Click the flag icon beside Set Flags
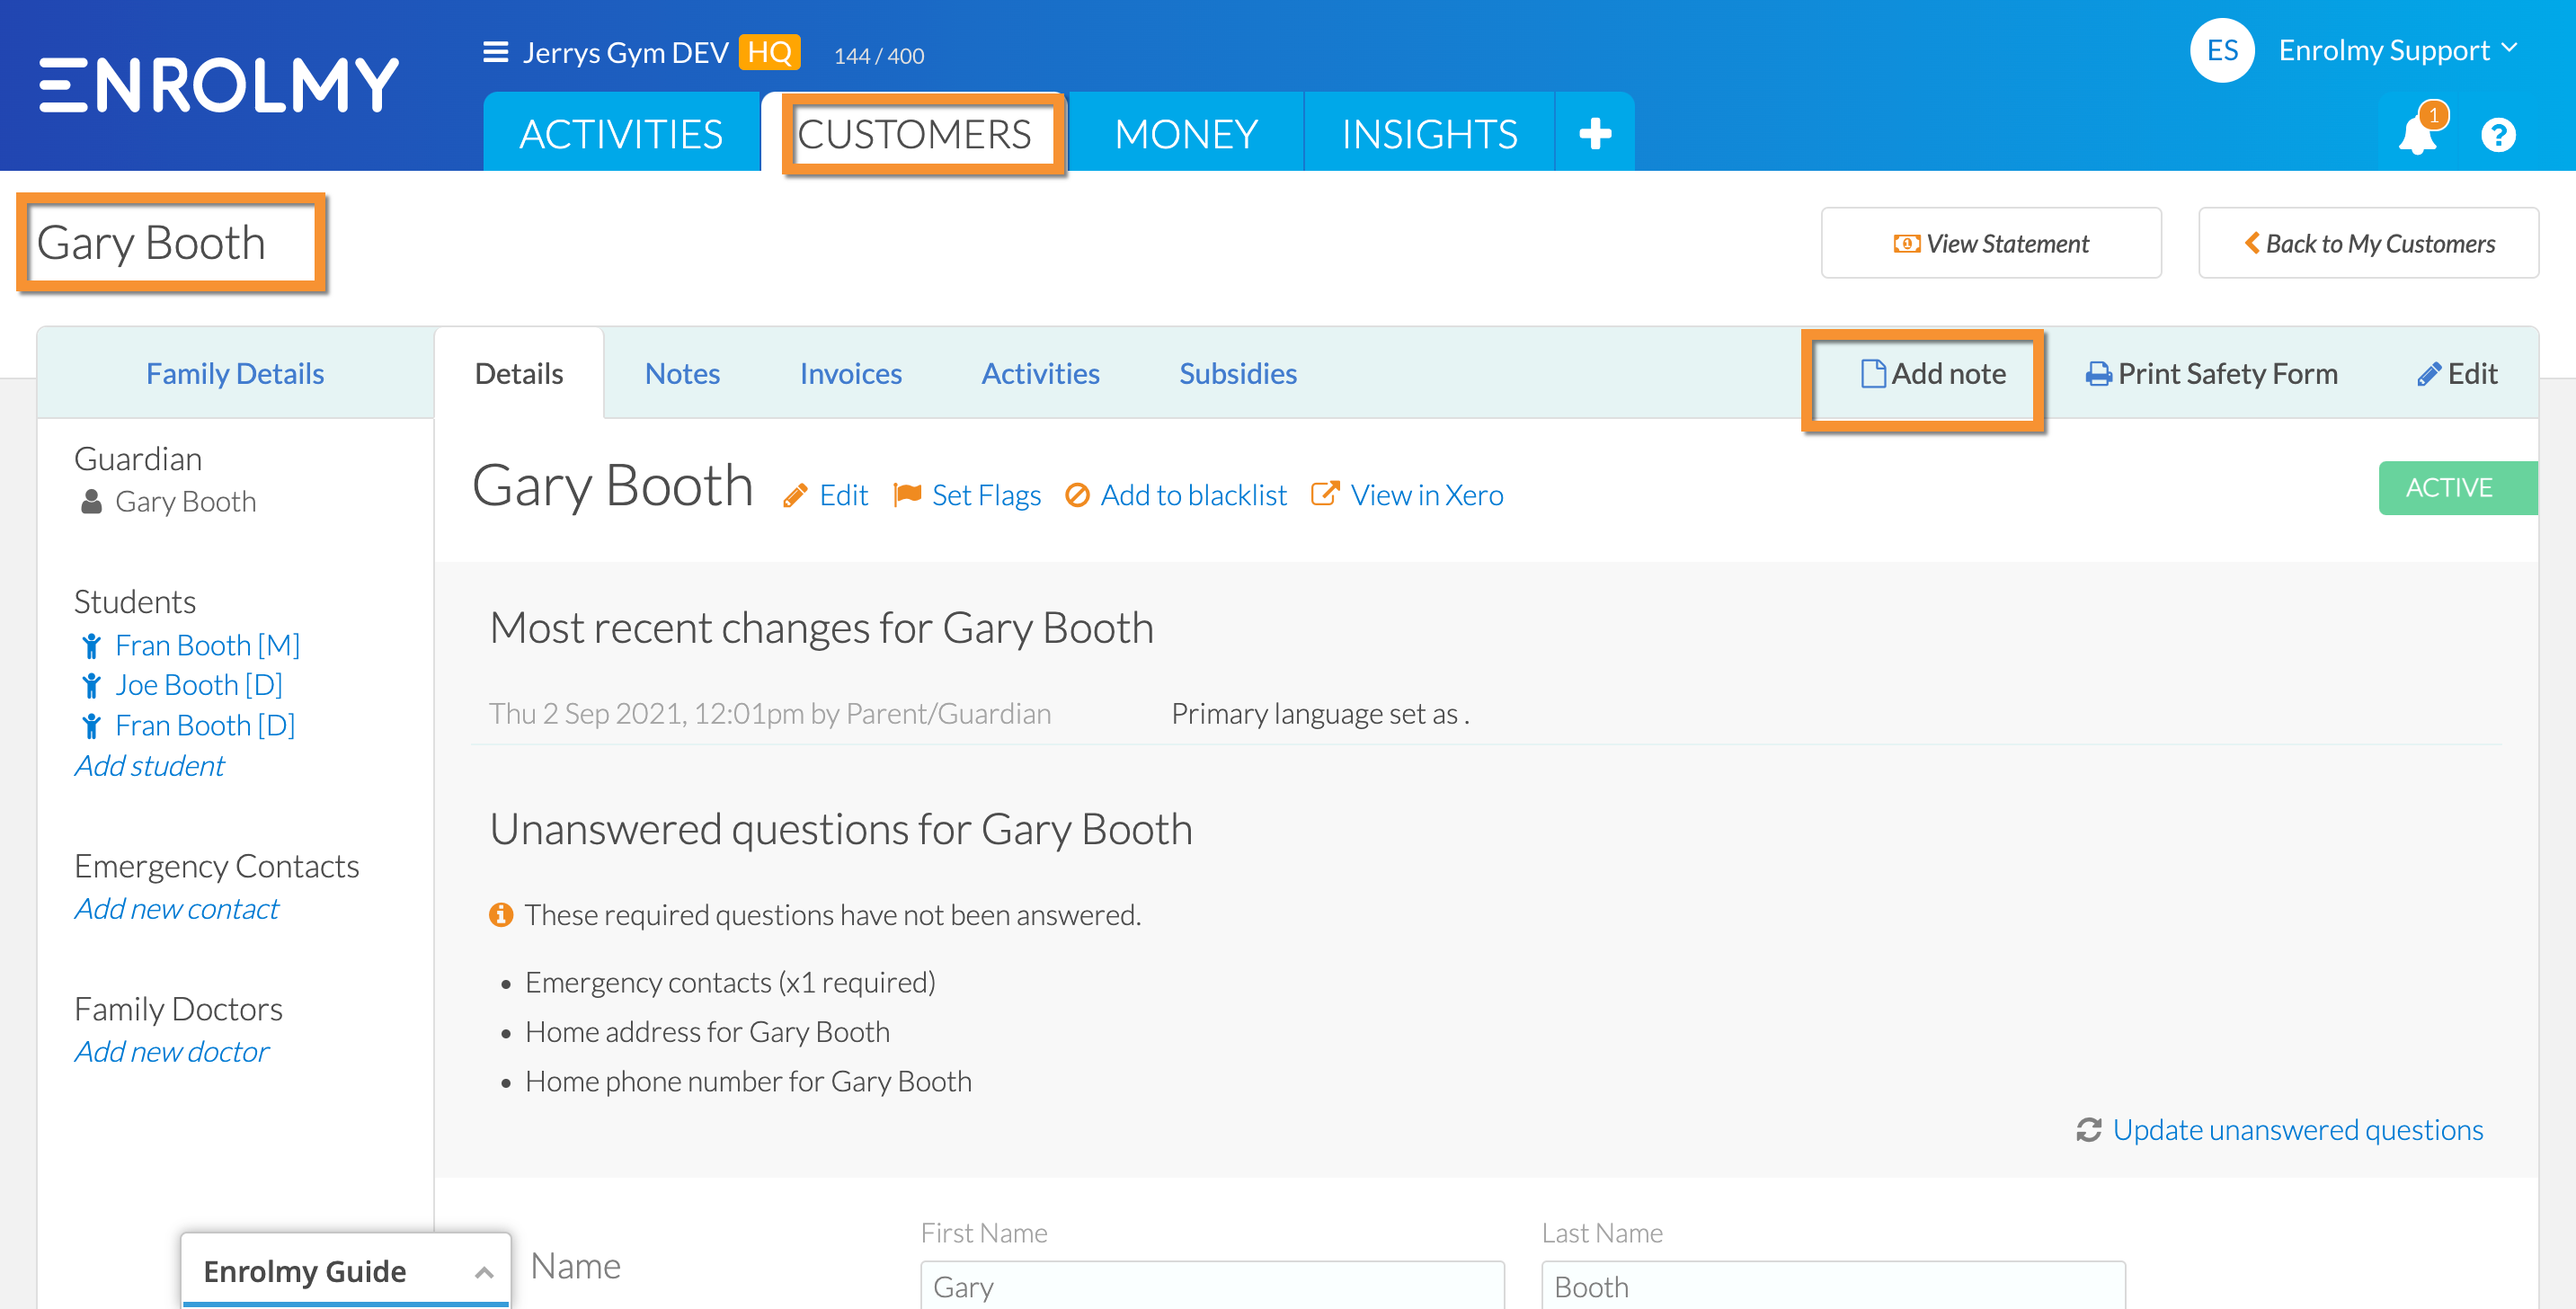2576x1309 pixels. [x=907, y=494]
